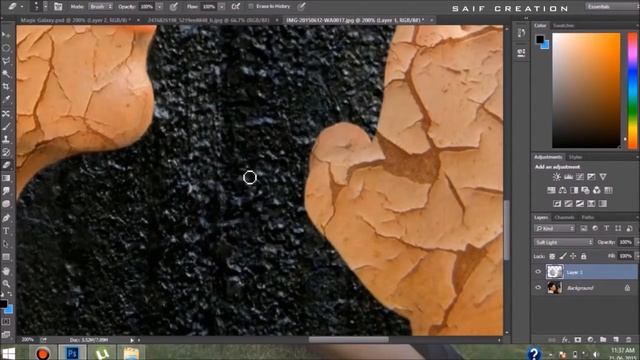Hide Layer 1 via eye icon
Image resolution: width=640 pixels, height=360 pixels.
point(538,272)
